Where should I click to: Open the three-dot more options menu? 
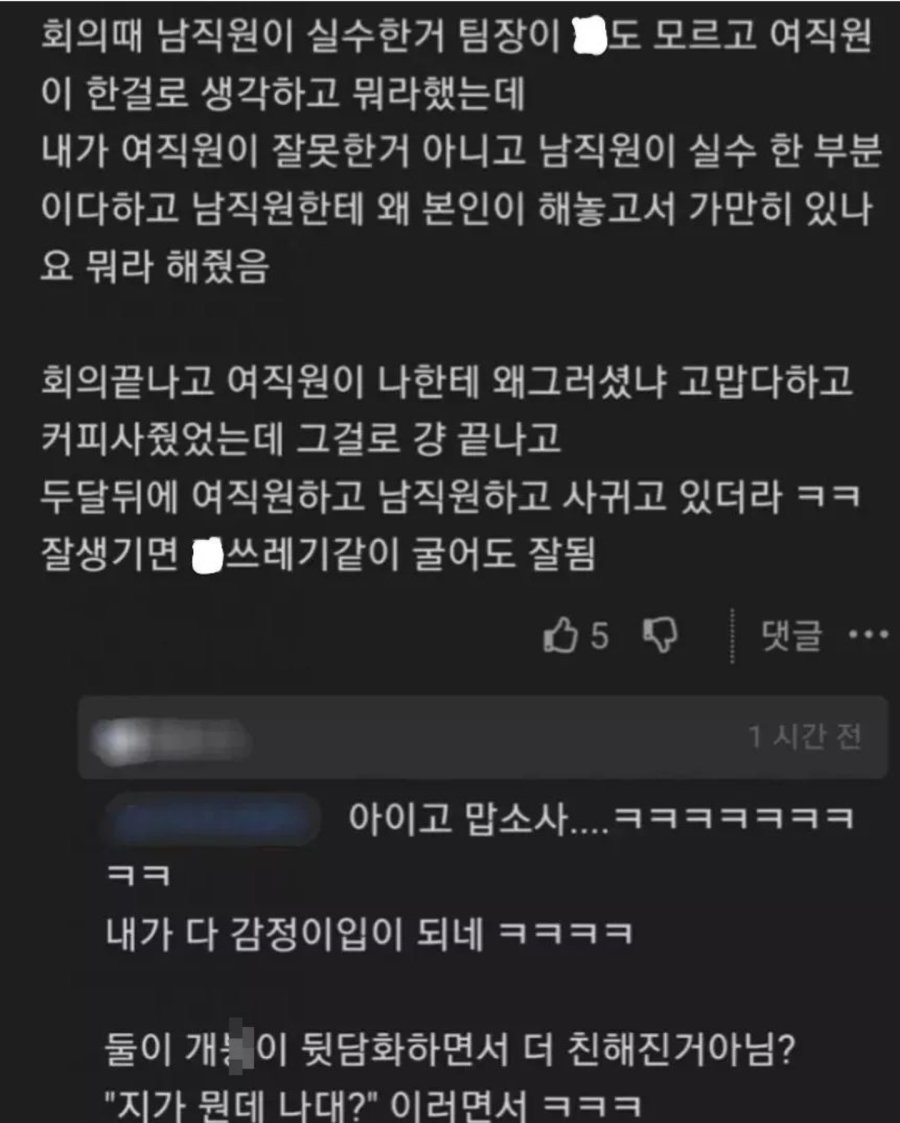pyautogui.click(x=868, y=634)
